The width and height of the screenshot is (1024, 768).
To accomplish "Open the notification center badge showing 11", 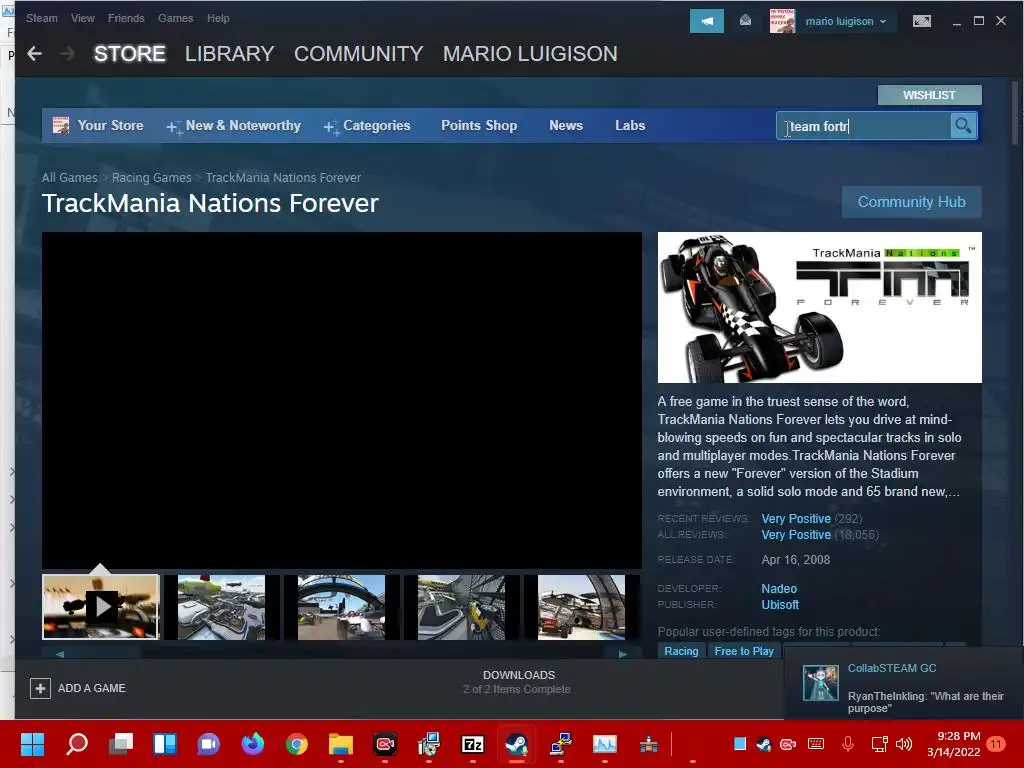I will [x=996, y=744].
